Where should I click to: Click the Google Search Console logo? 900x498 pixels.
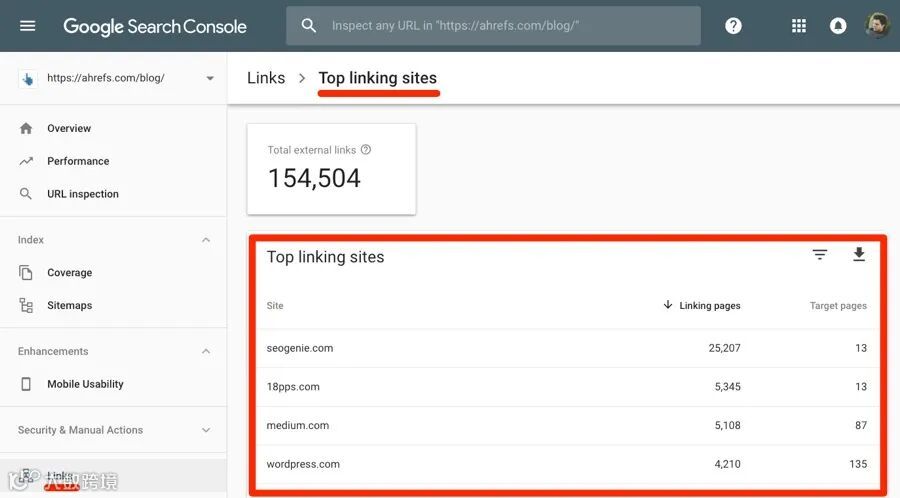pyautogui.click(x=155, y=26)
